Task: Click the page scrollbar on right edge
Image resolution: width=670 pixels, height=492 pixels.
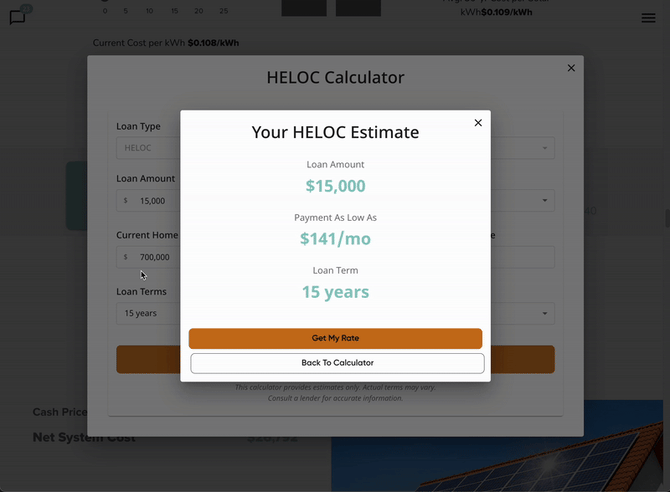Action: pyautogui.click(x=666, y=218)
